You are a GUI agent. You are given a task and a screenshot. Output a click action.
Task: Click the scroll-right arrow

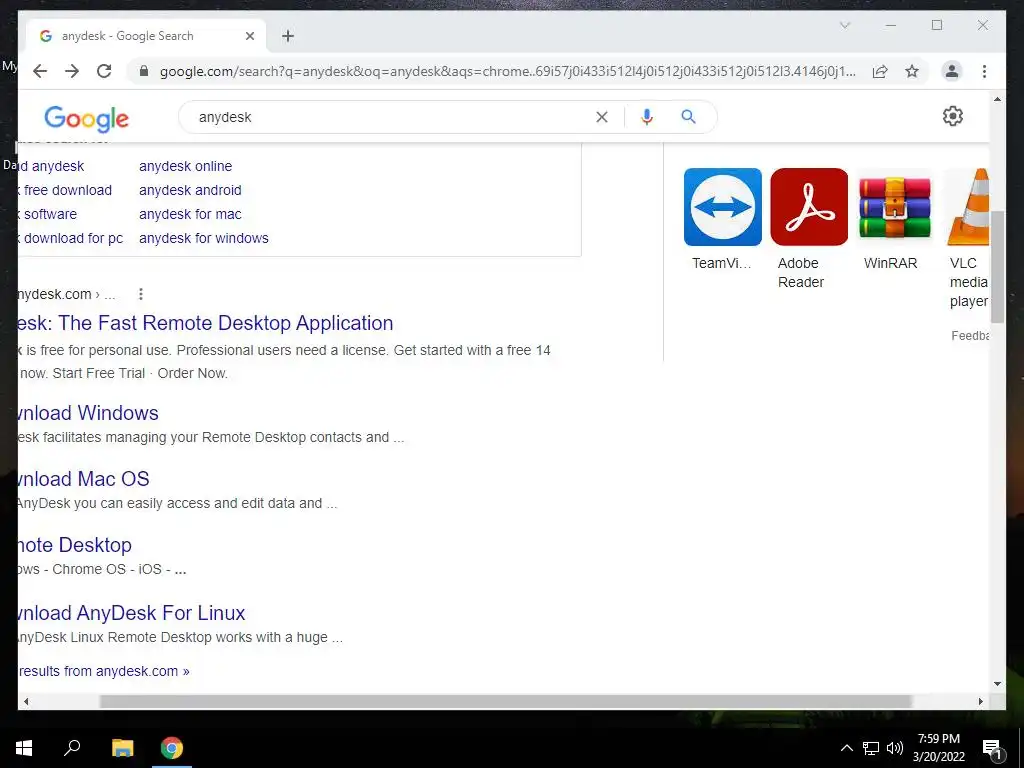pyautogui.click(x=981, y=701)
